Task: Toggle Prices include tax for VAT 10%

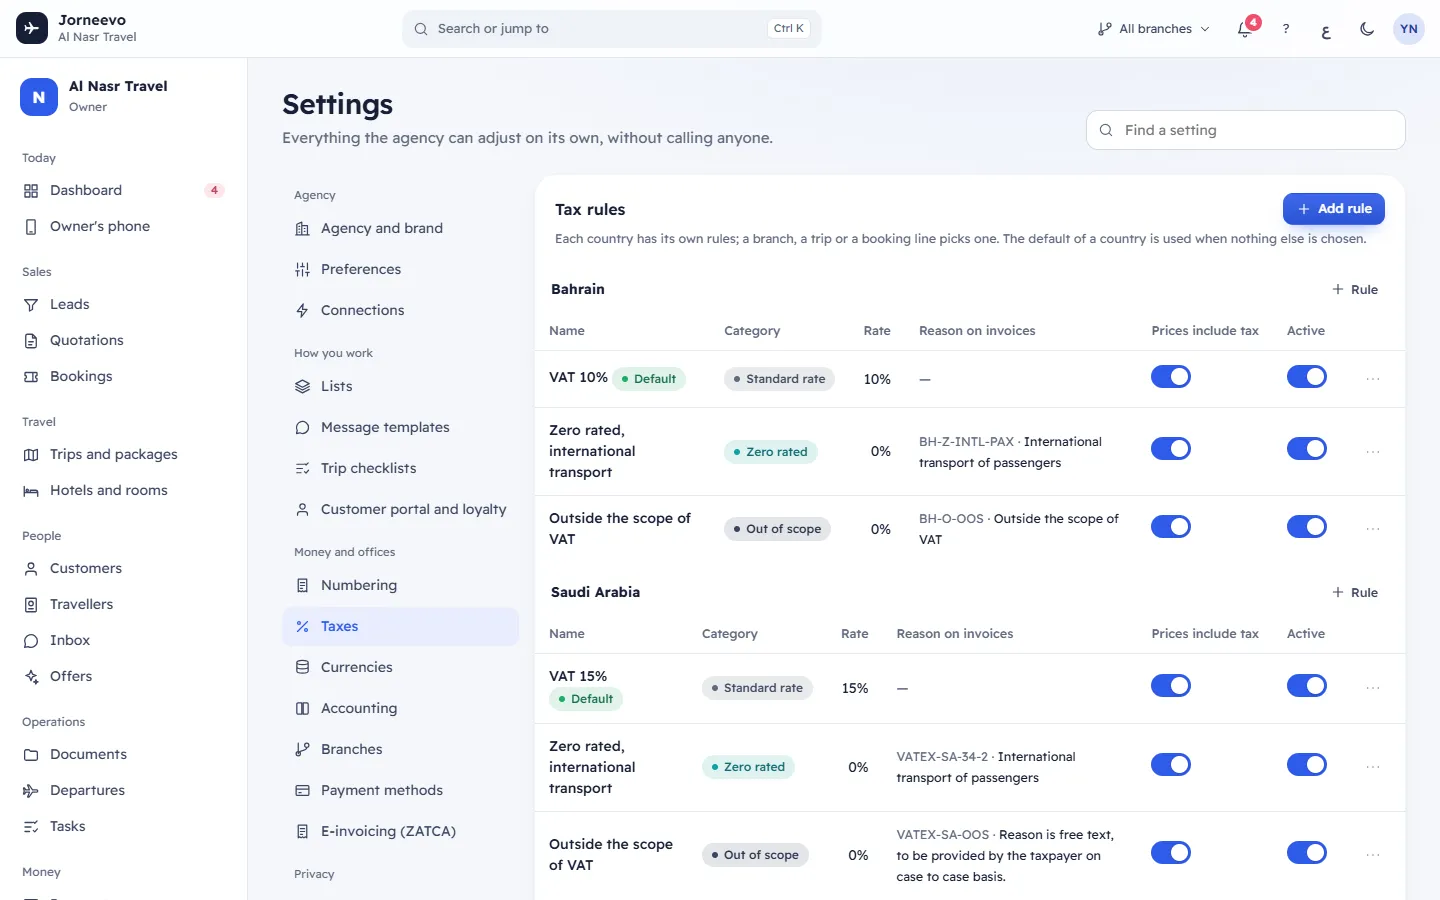Action: [1171, 377]
